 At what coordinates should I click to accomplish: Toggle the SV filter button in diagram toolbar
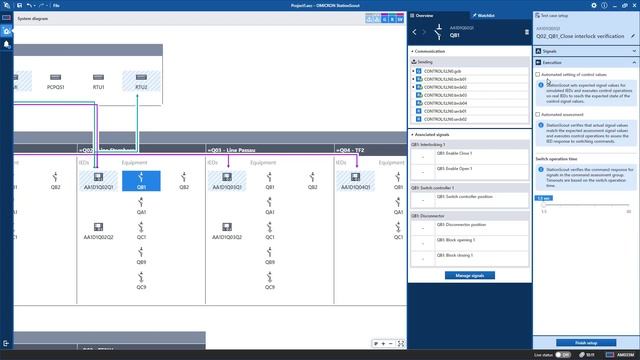(x=400, y=19)
